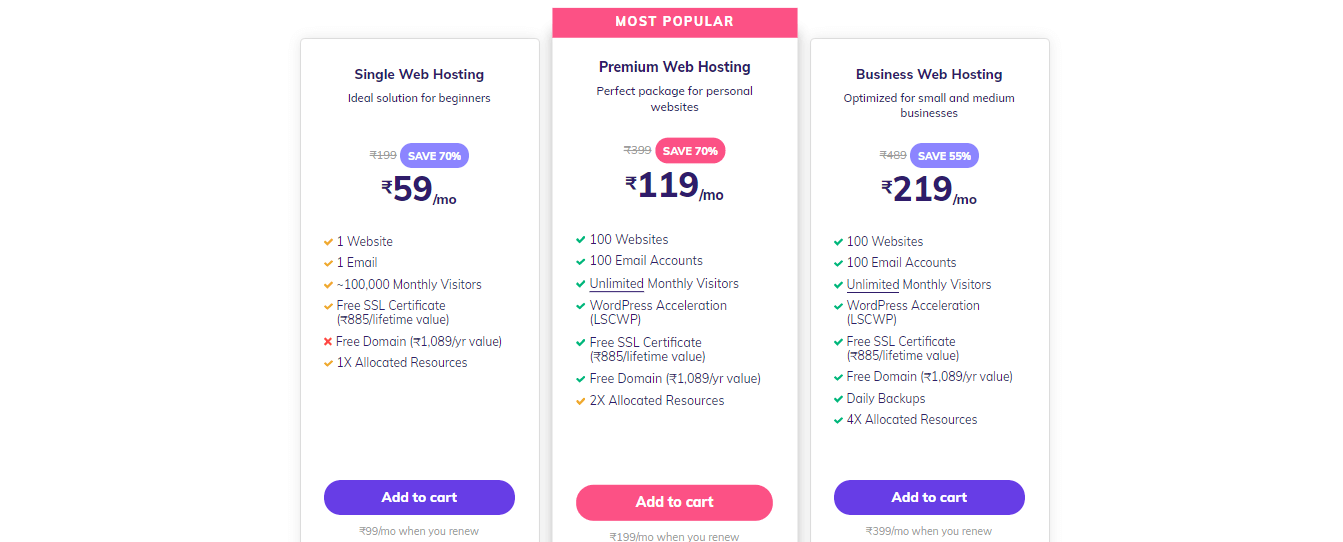Click checkmark next to 1 Website
Image resolution: width=1343 pixels, height=542 pixels.
coord(328,242)
